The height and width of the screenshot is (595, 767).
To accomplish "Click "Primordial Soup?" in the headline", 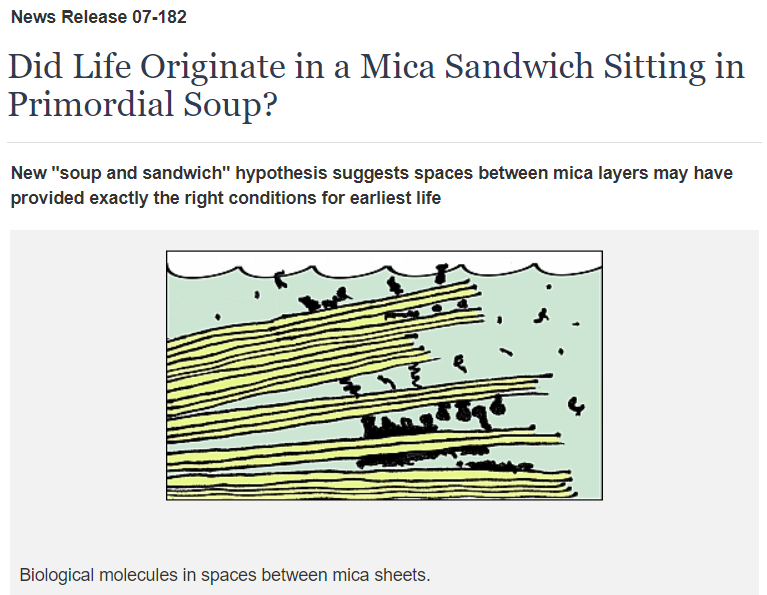I will pos(143,104).
